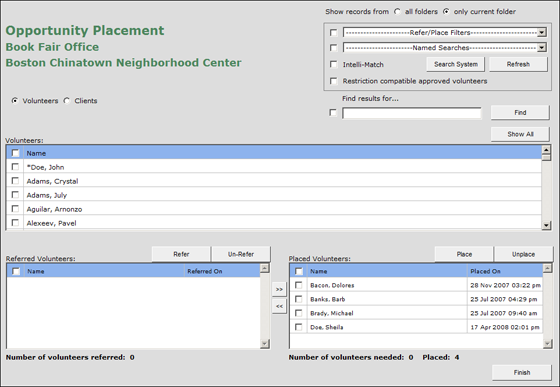Click the Unplace button
Image resolution: width=560 pixels, height=387 pixels.
click(524, 254)
